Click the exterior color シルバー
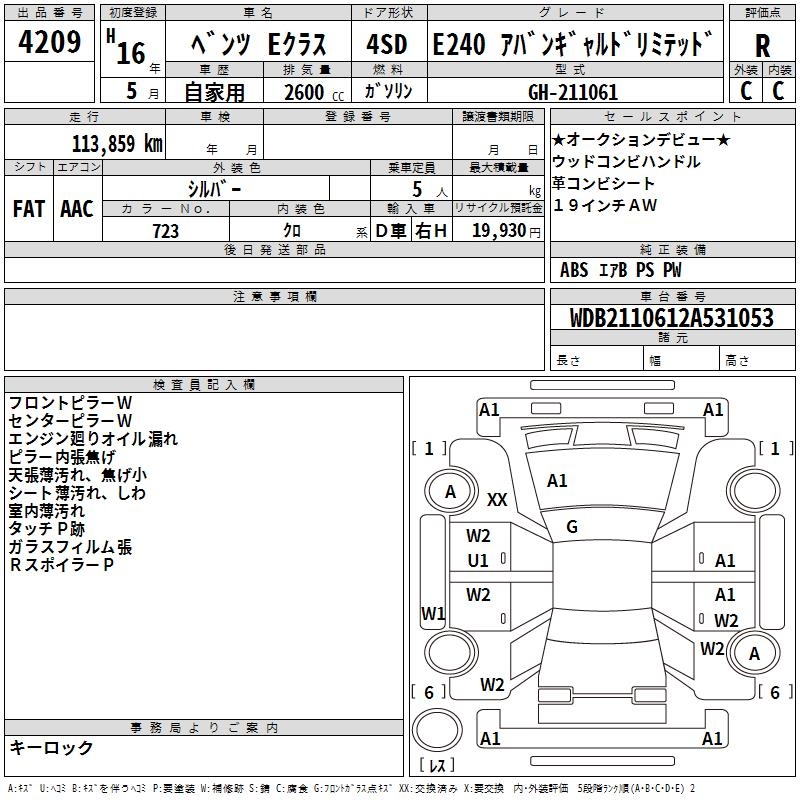This screenshot has height=800, width=800. [x=215, y=189]
